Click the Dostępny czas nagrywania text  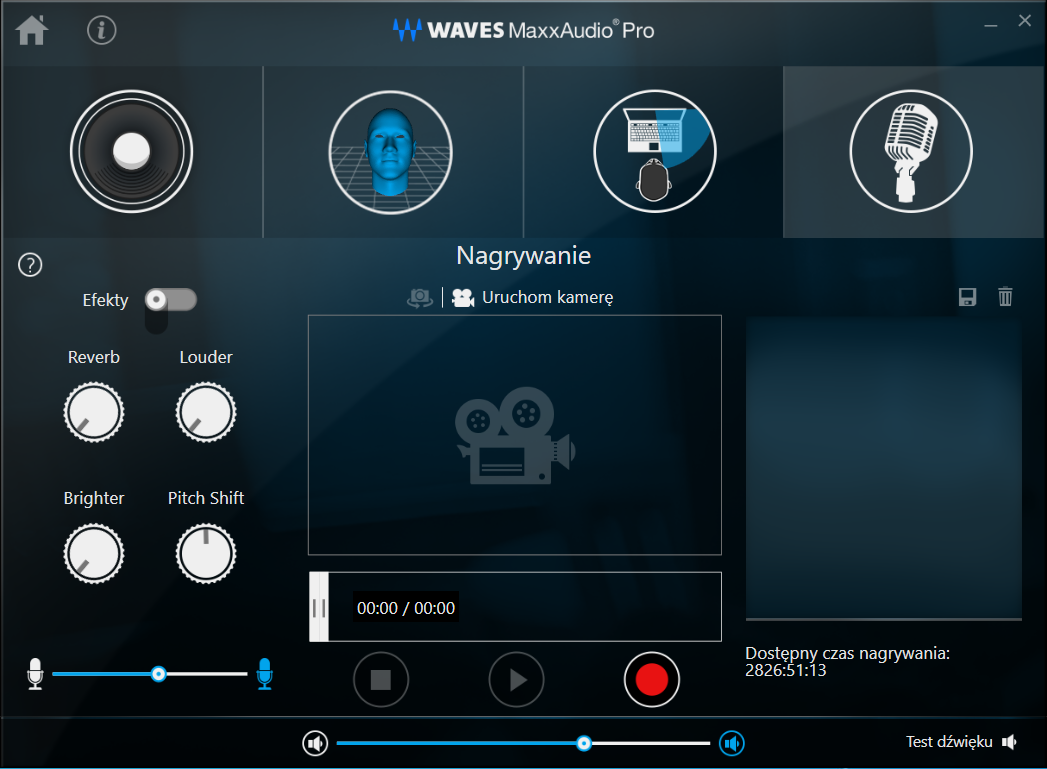[847, 654]
